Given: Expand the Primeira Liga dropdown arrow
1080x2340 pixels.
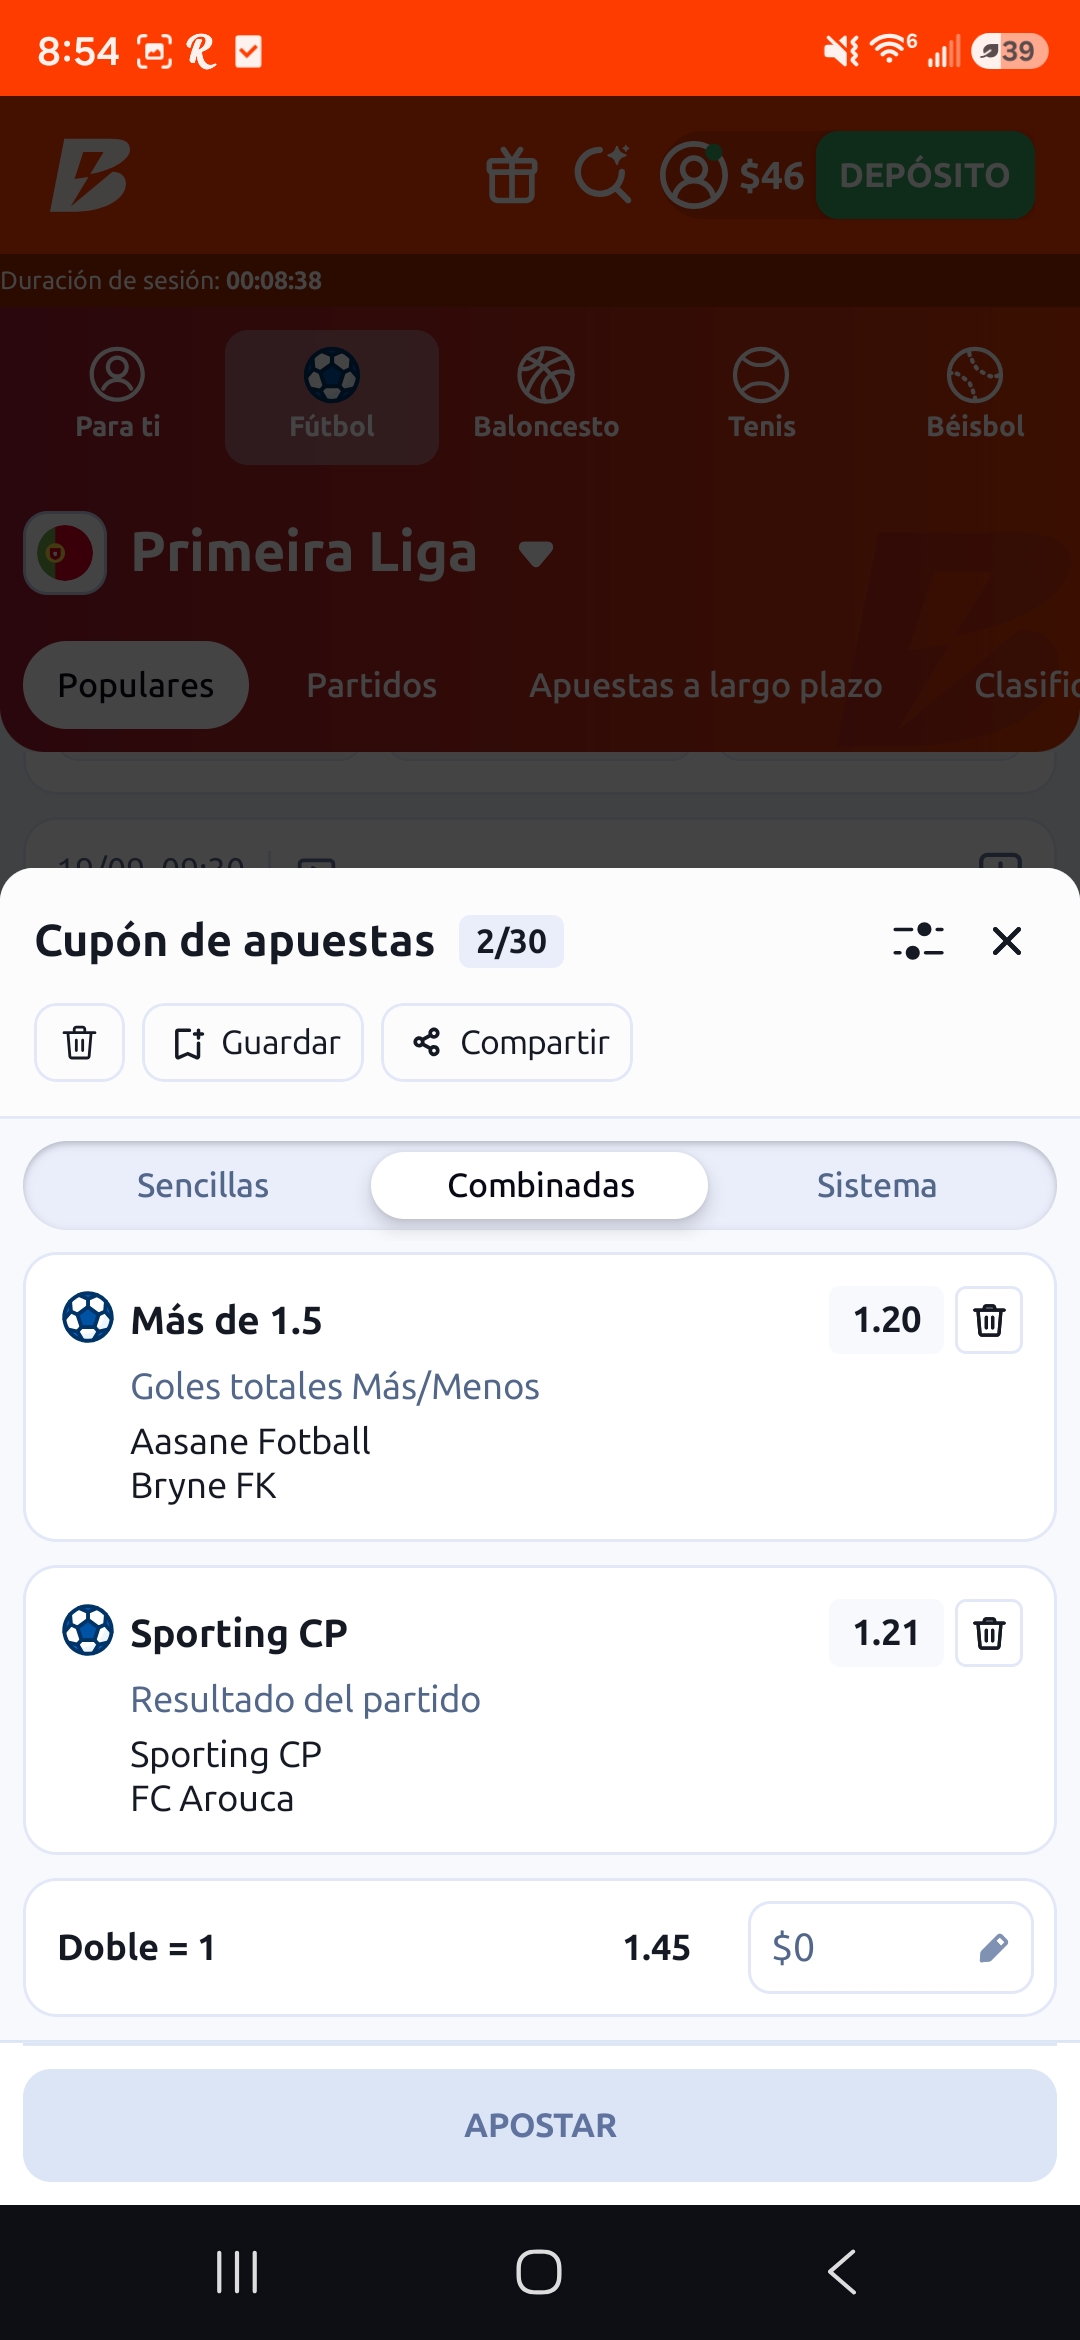Looking at the screenshot, I should click(x=536, y=553).
